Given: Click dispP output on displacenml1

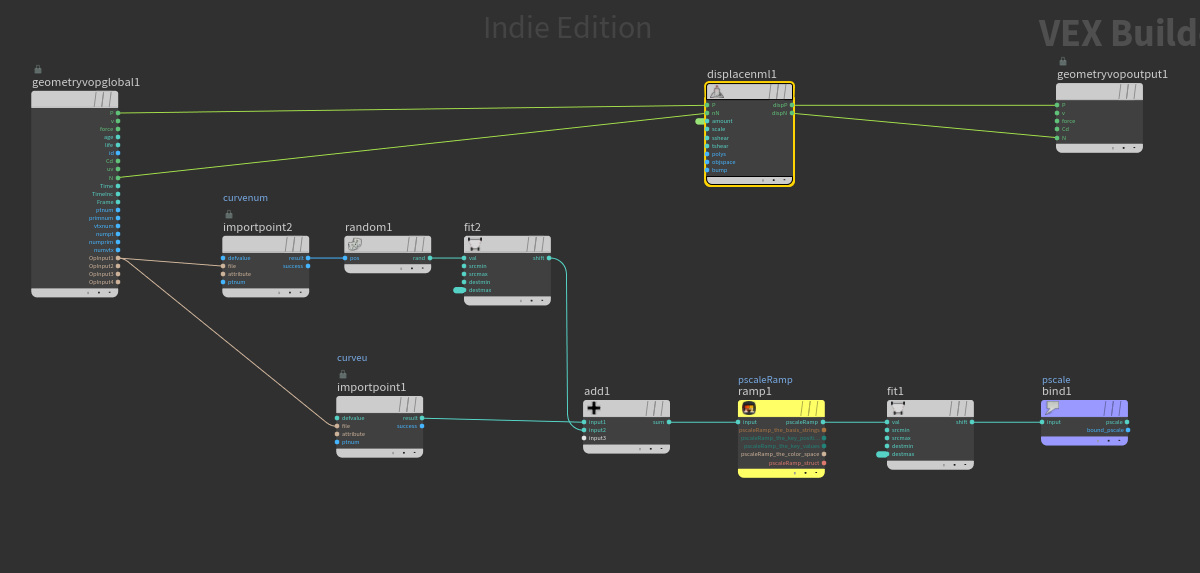Looking at the screenshot, I should coord(792,105).
